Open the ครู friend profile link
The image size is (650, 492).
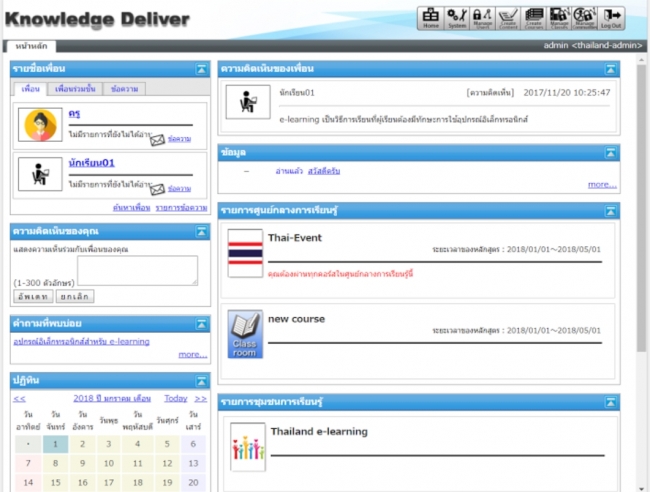74,114
